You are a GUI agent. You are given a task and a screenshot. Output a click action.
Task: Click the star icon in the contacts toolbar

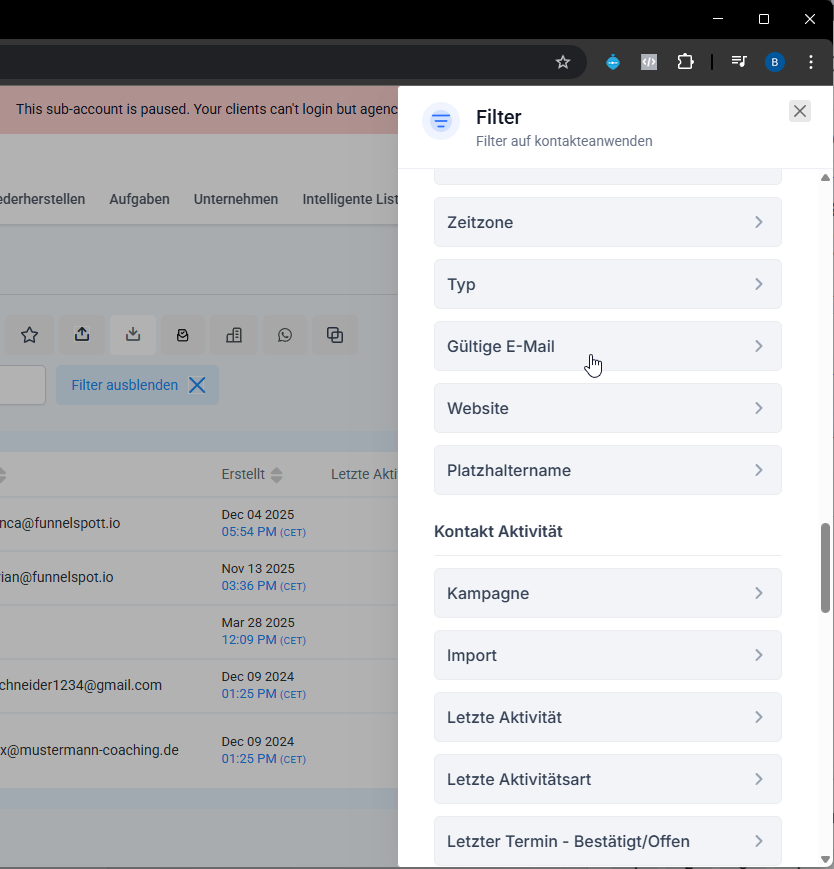[29, 335]
